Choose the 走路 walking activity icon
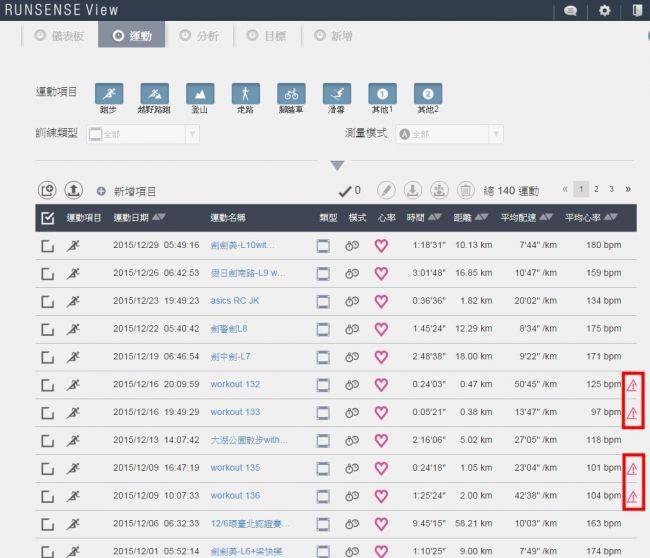Viewport: 650px width, 558px height. pyautogui.click(x=245, y=93)
